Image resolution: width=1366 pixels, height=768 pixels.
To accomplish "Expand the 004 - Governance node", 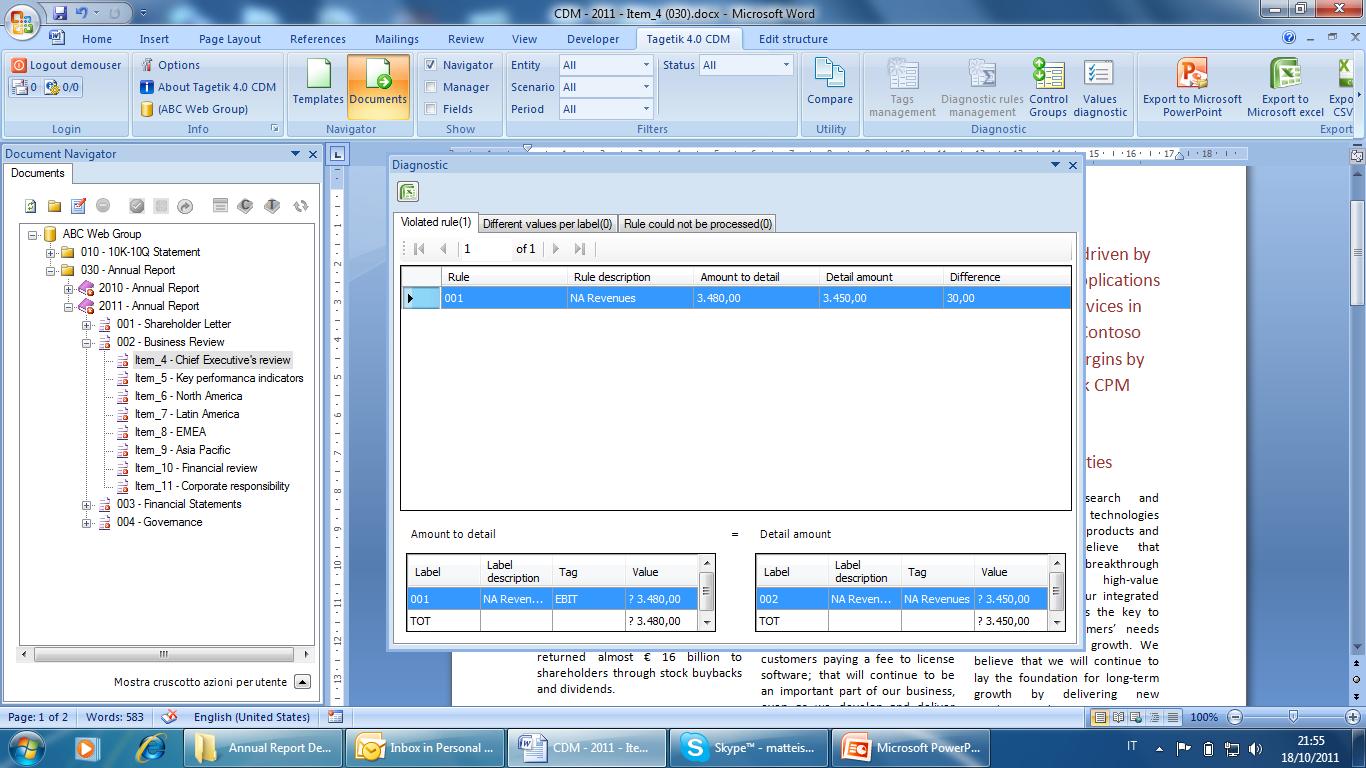I will [x=87, y=522].
